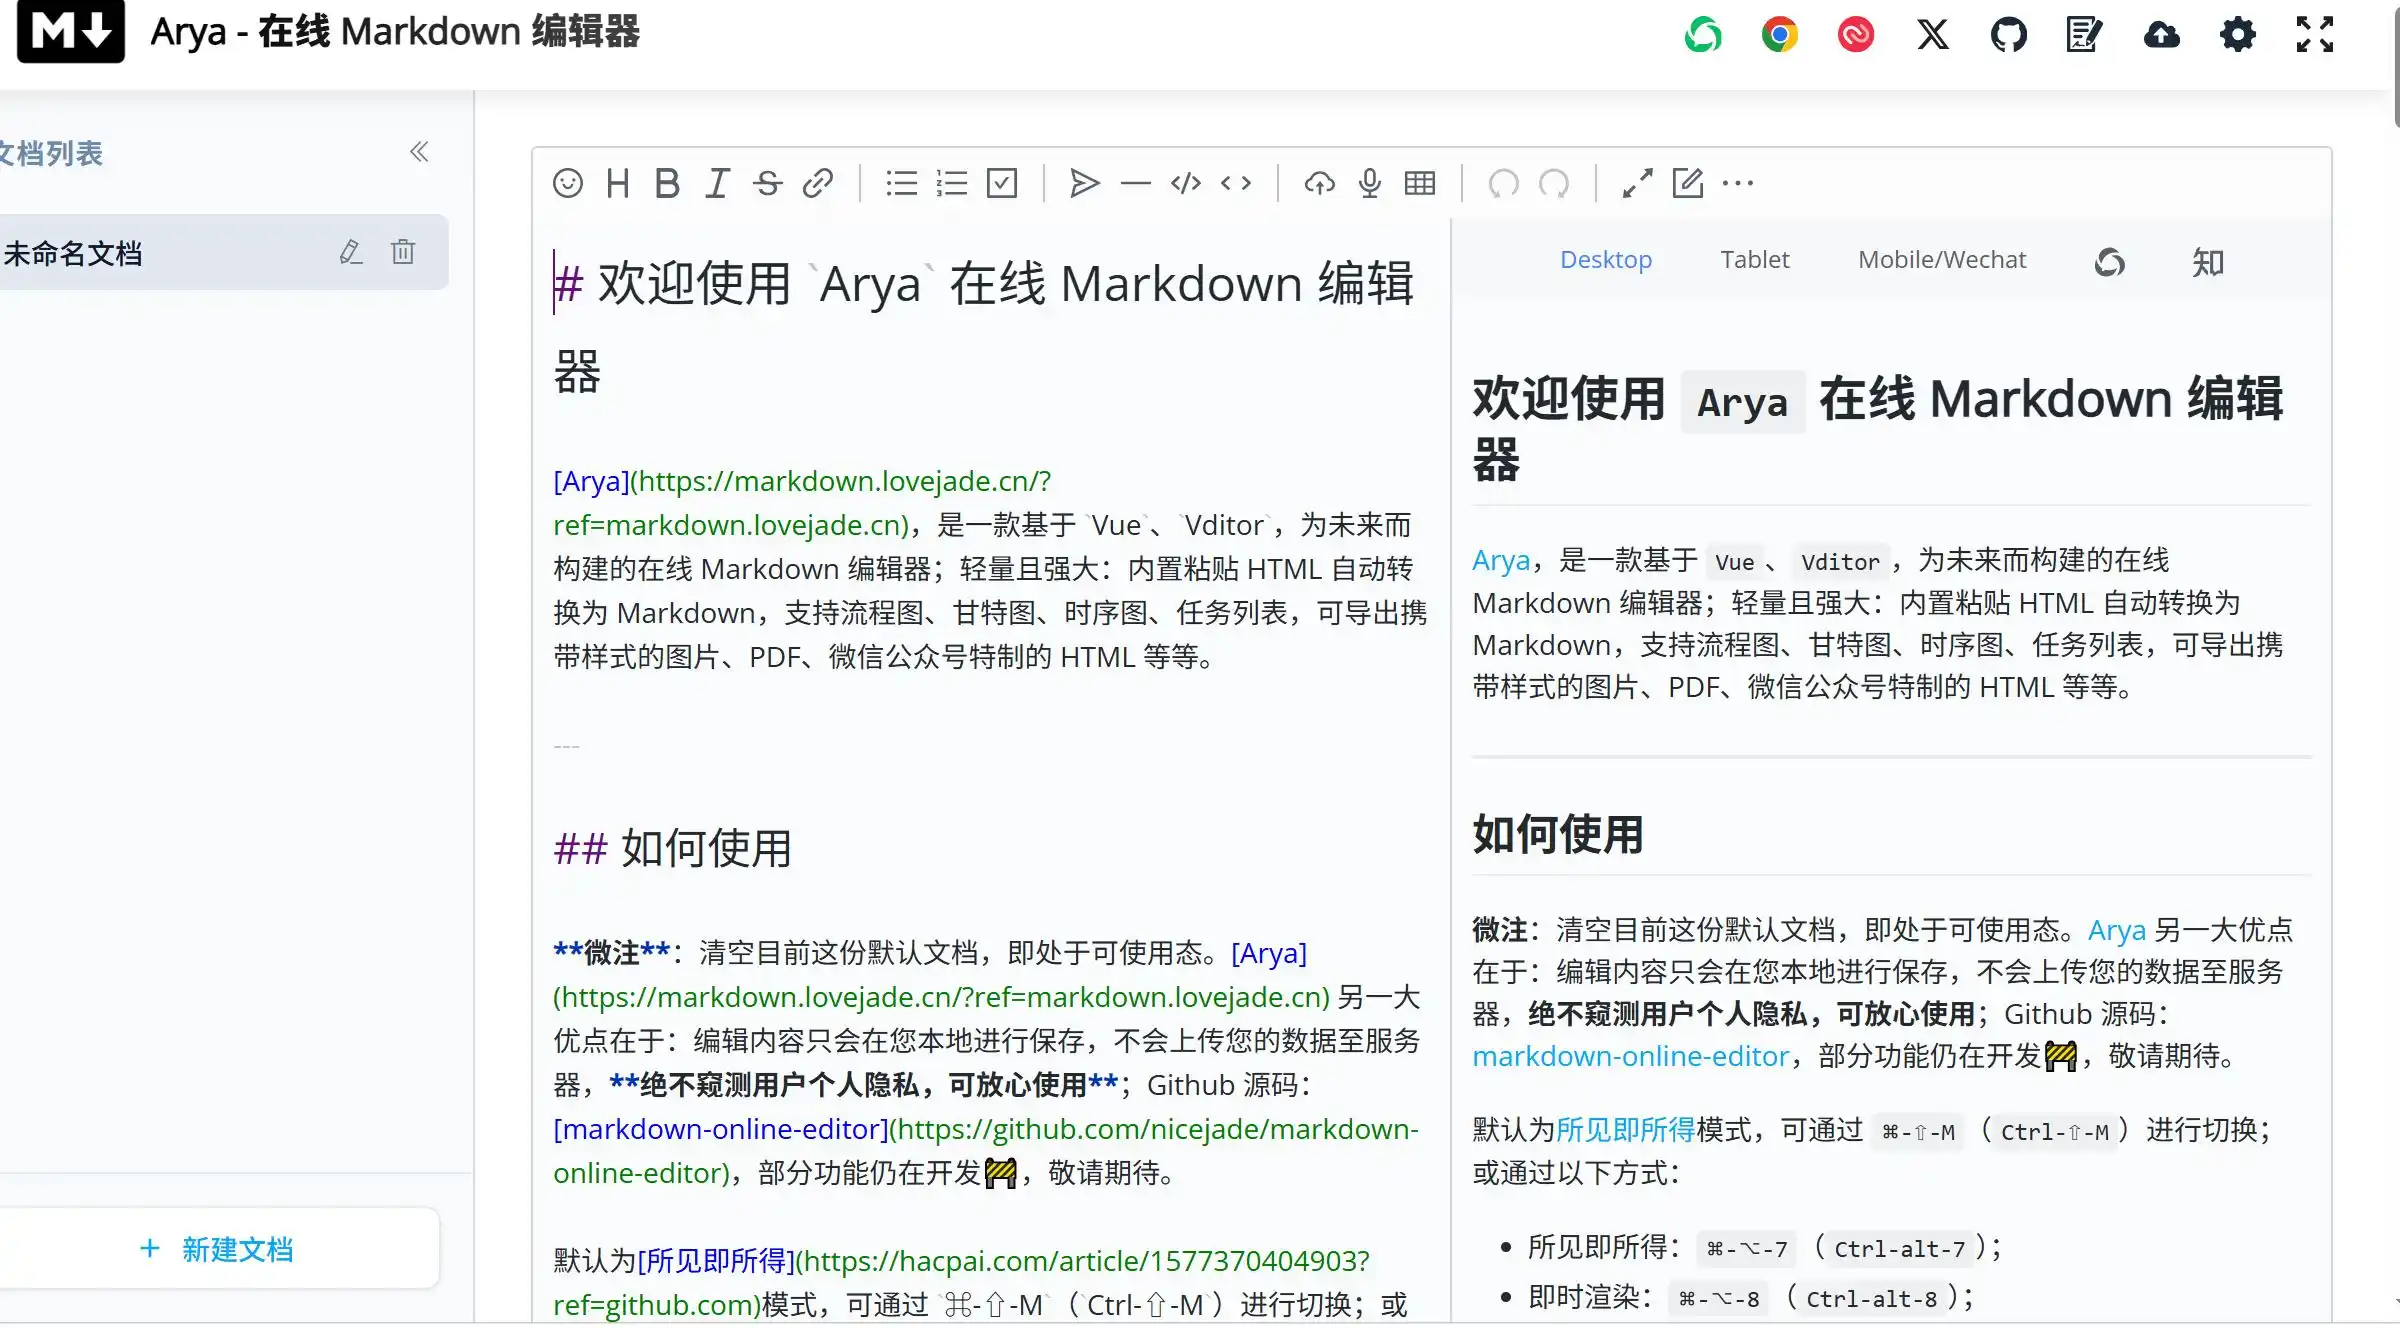Switch preview to Mobile/Wechat mode
This screenshot has height=1329, width=2400.
[x=1942, y=260]
